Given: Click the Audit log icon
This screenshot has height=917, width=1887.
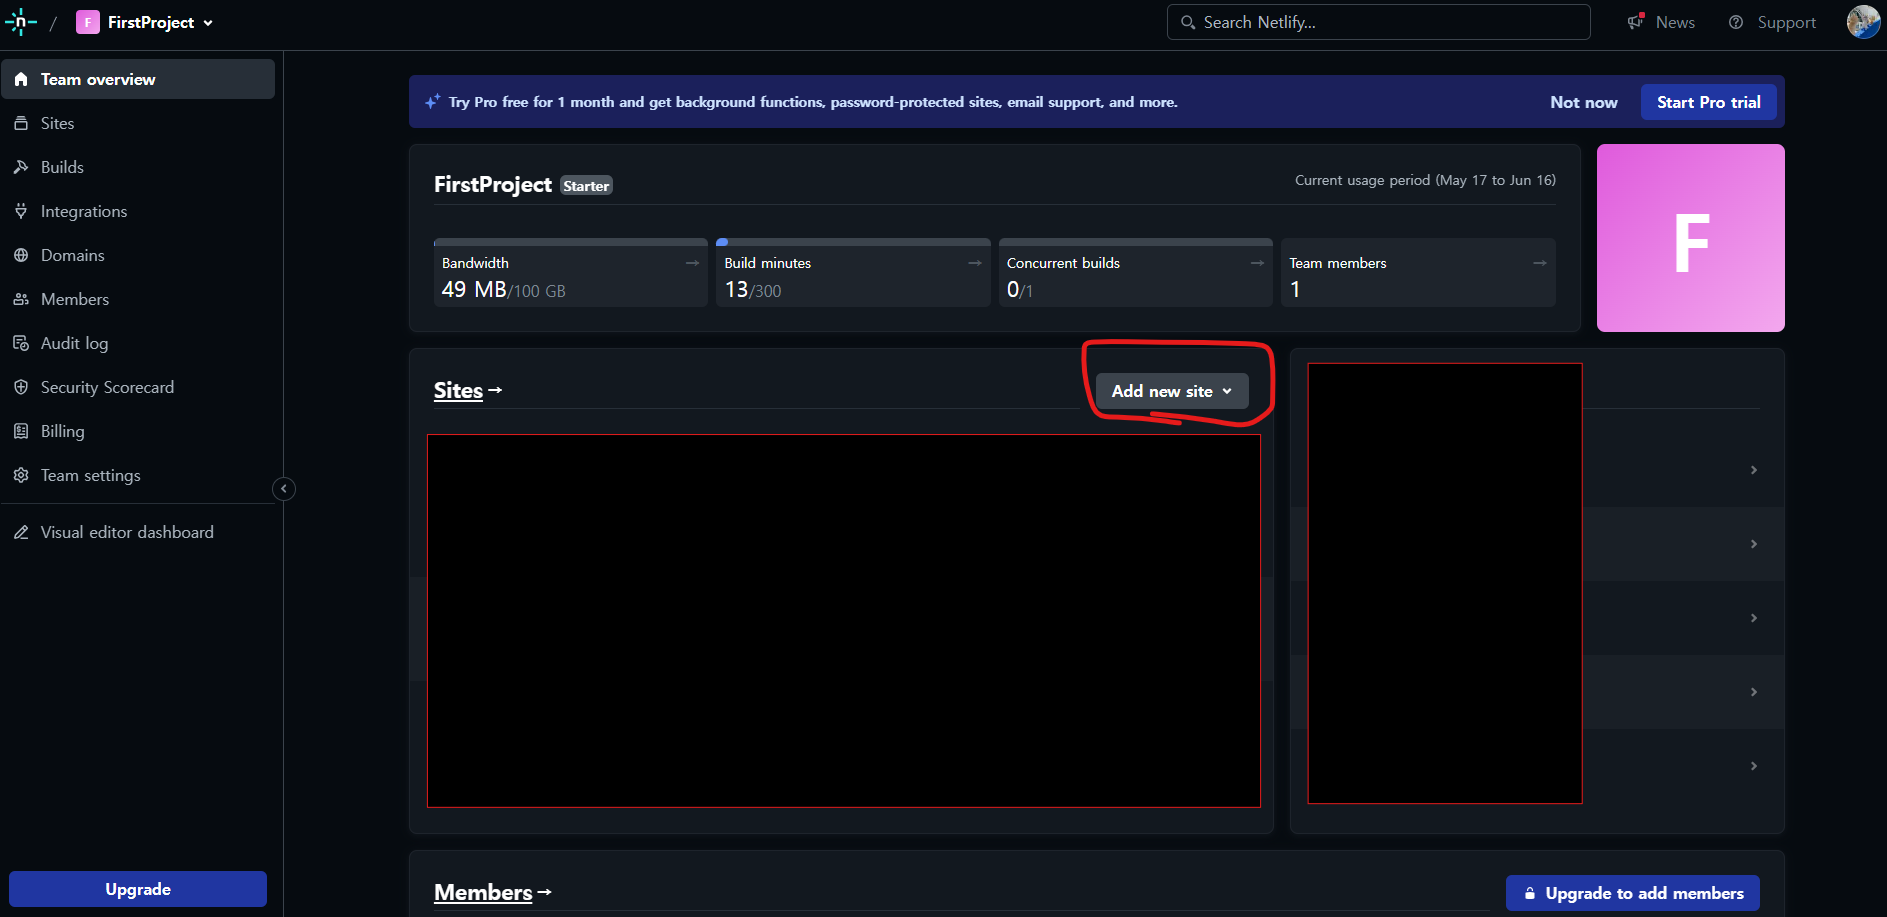Looking at the screenshot, I should point(21,343).
